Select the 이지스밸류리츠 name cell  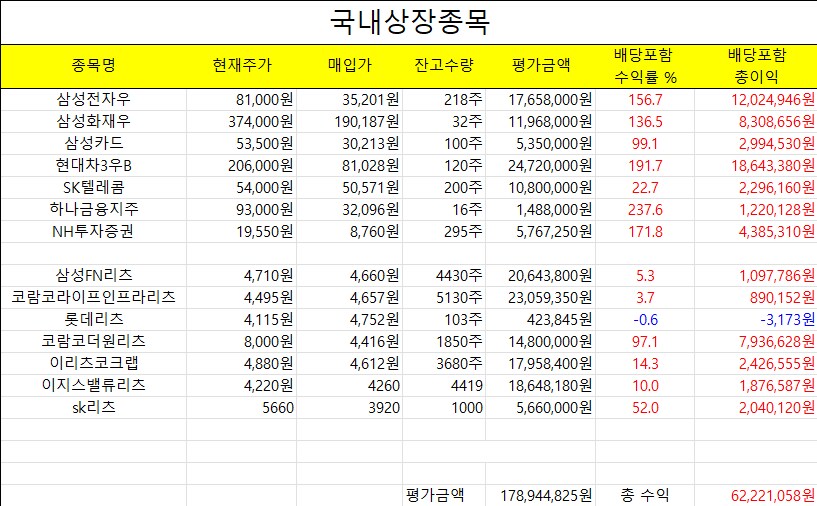pos(94,386)
